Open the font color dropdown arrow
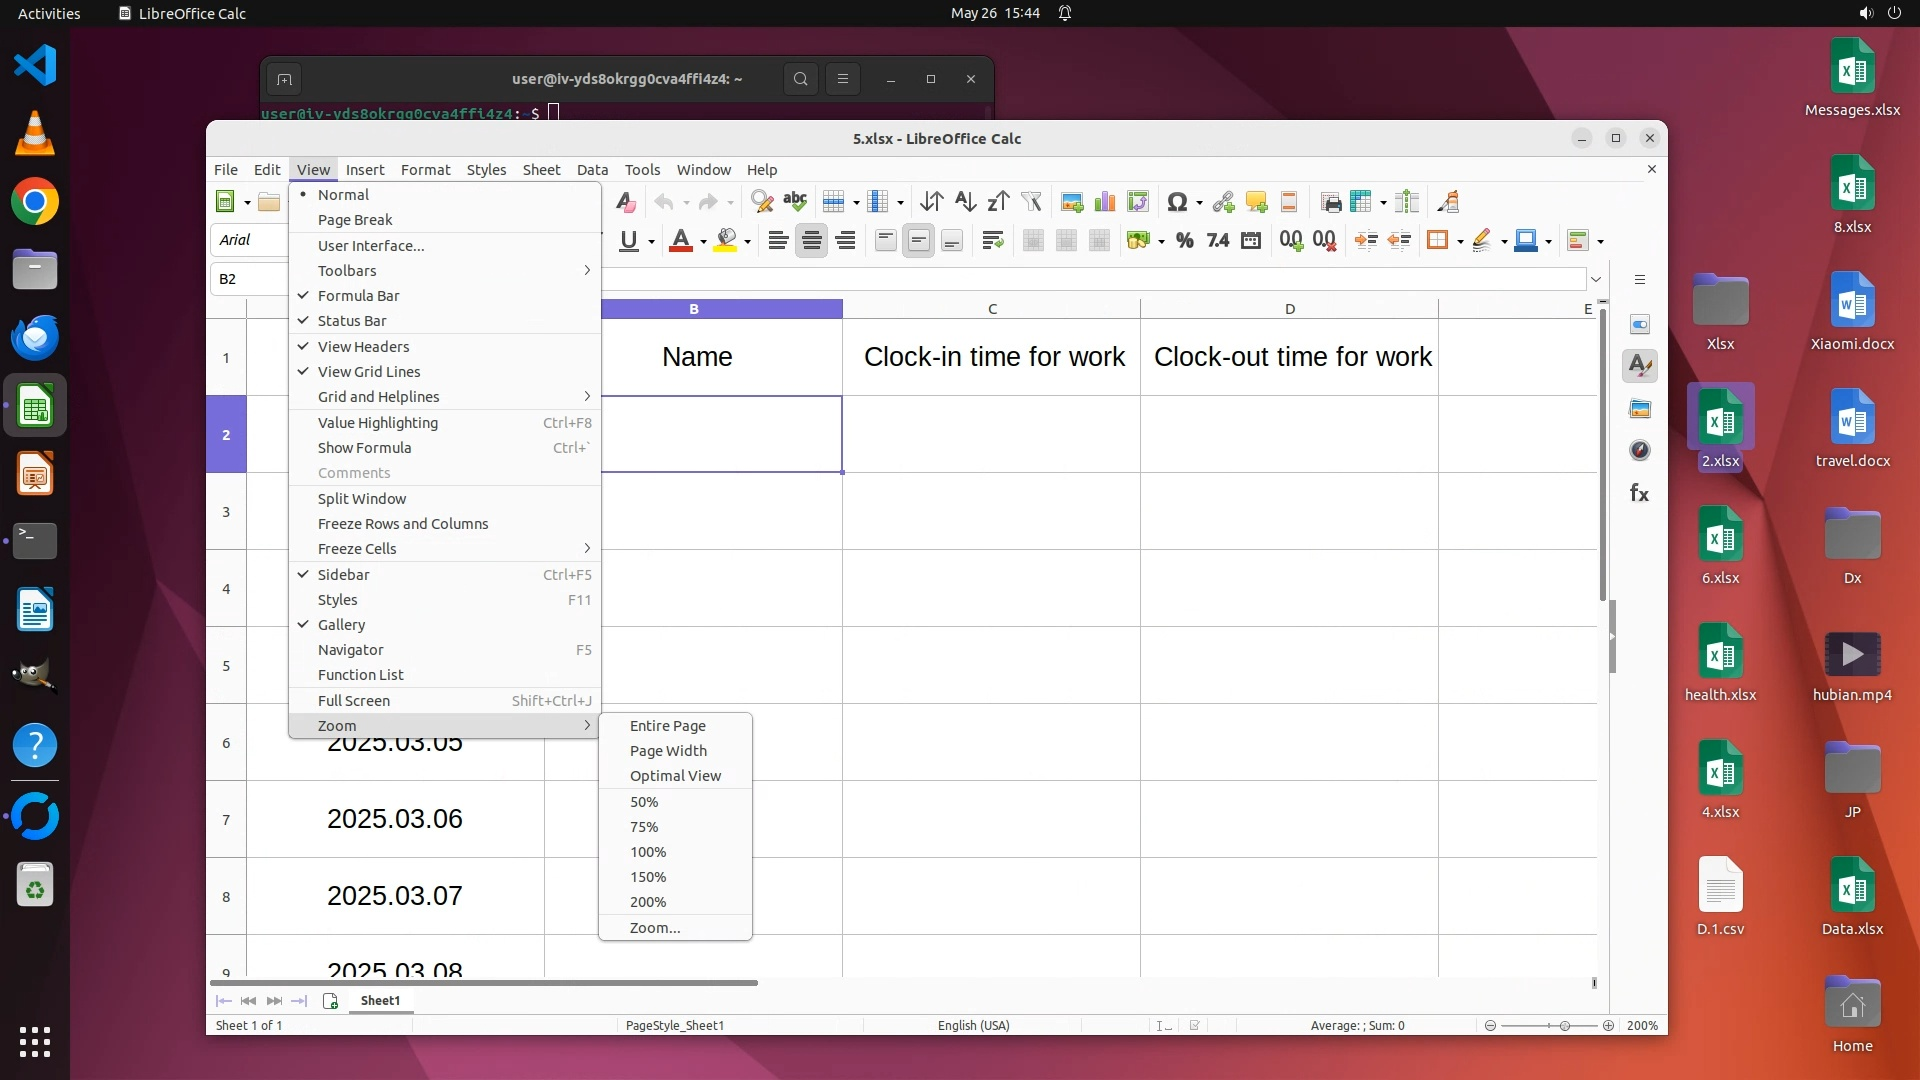This screenshot has width=1920, height=1080. coord(704,241)
